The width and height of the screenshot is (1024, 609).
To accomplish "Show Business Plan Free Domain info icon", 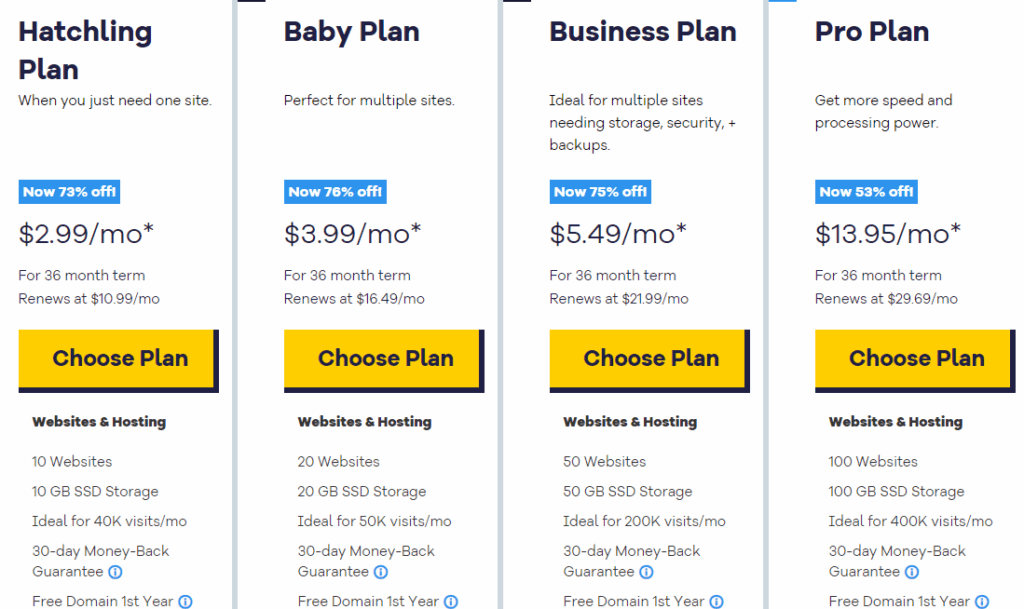I will tap(716, 602).
